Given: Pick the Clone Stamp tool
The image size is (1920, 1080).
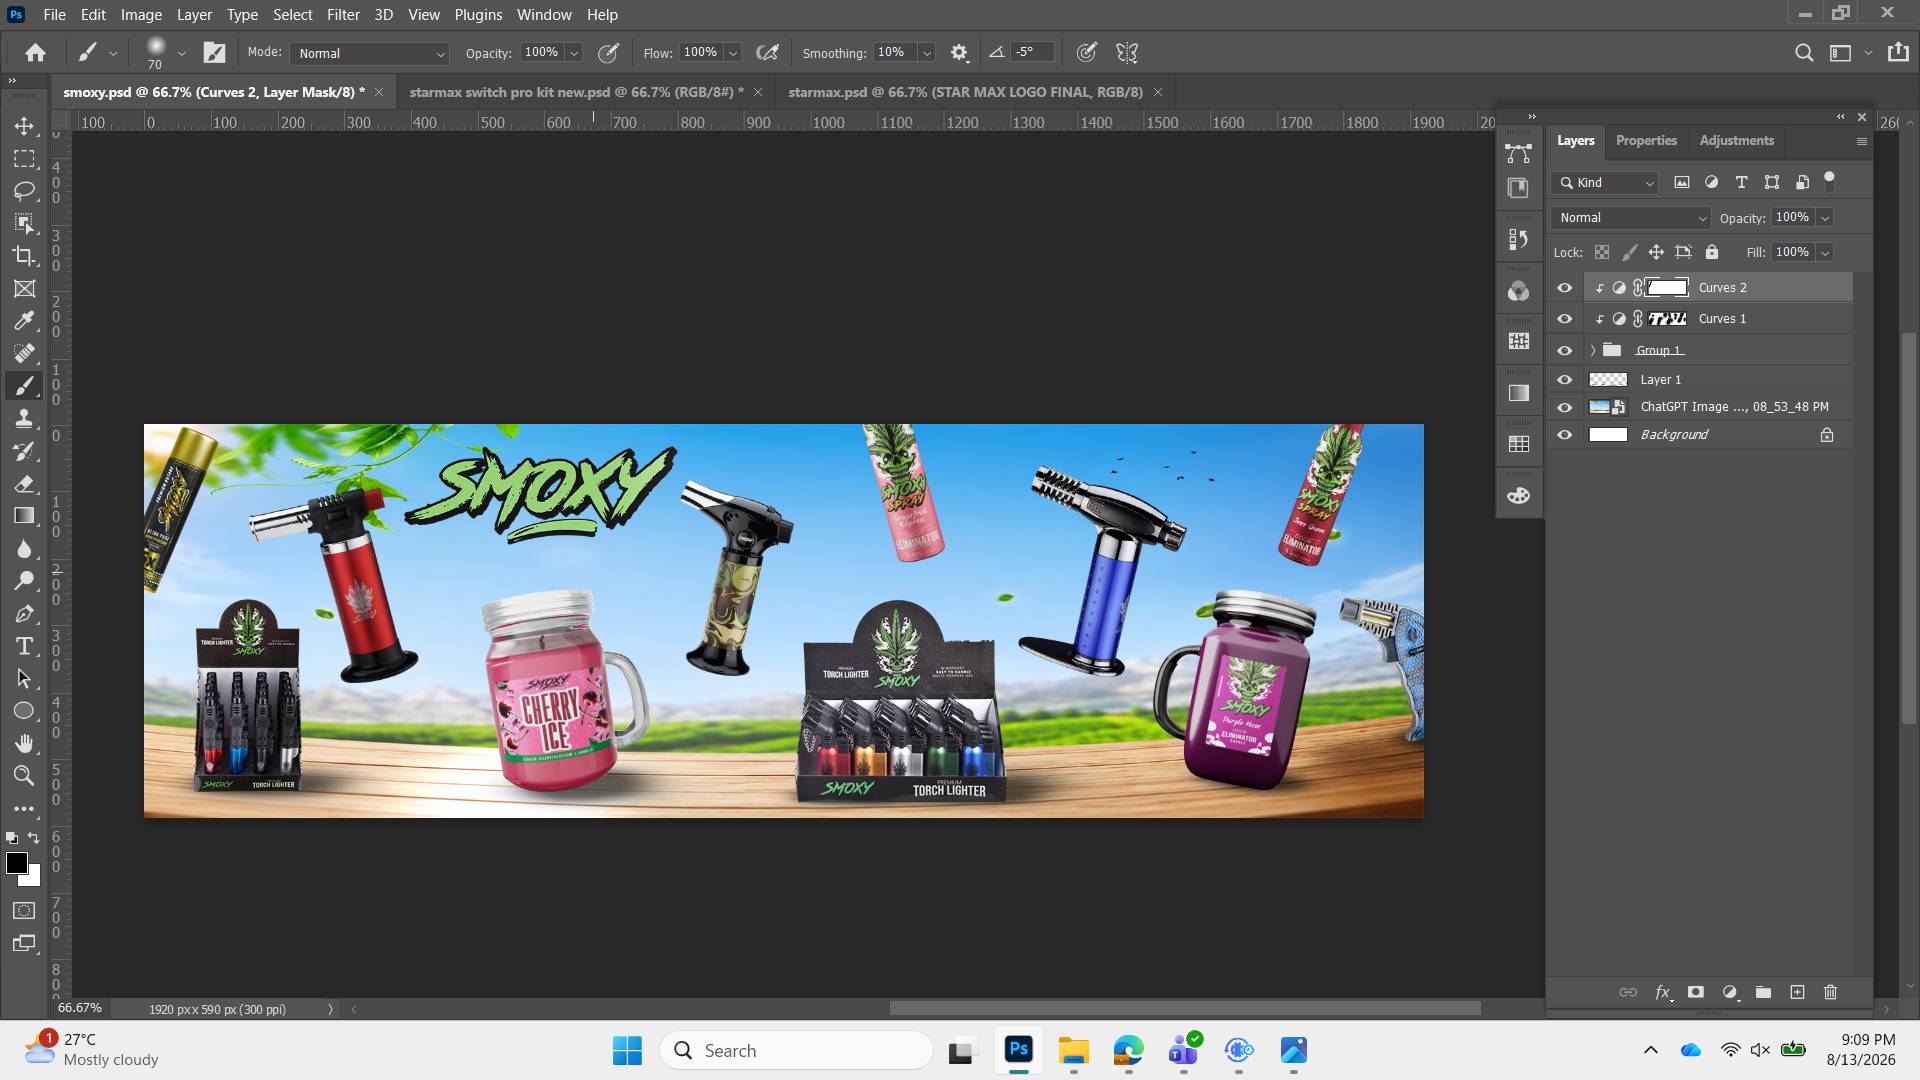Looking at the screenshot, I should [x=24, y=419].
